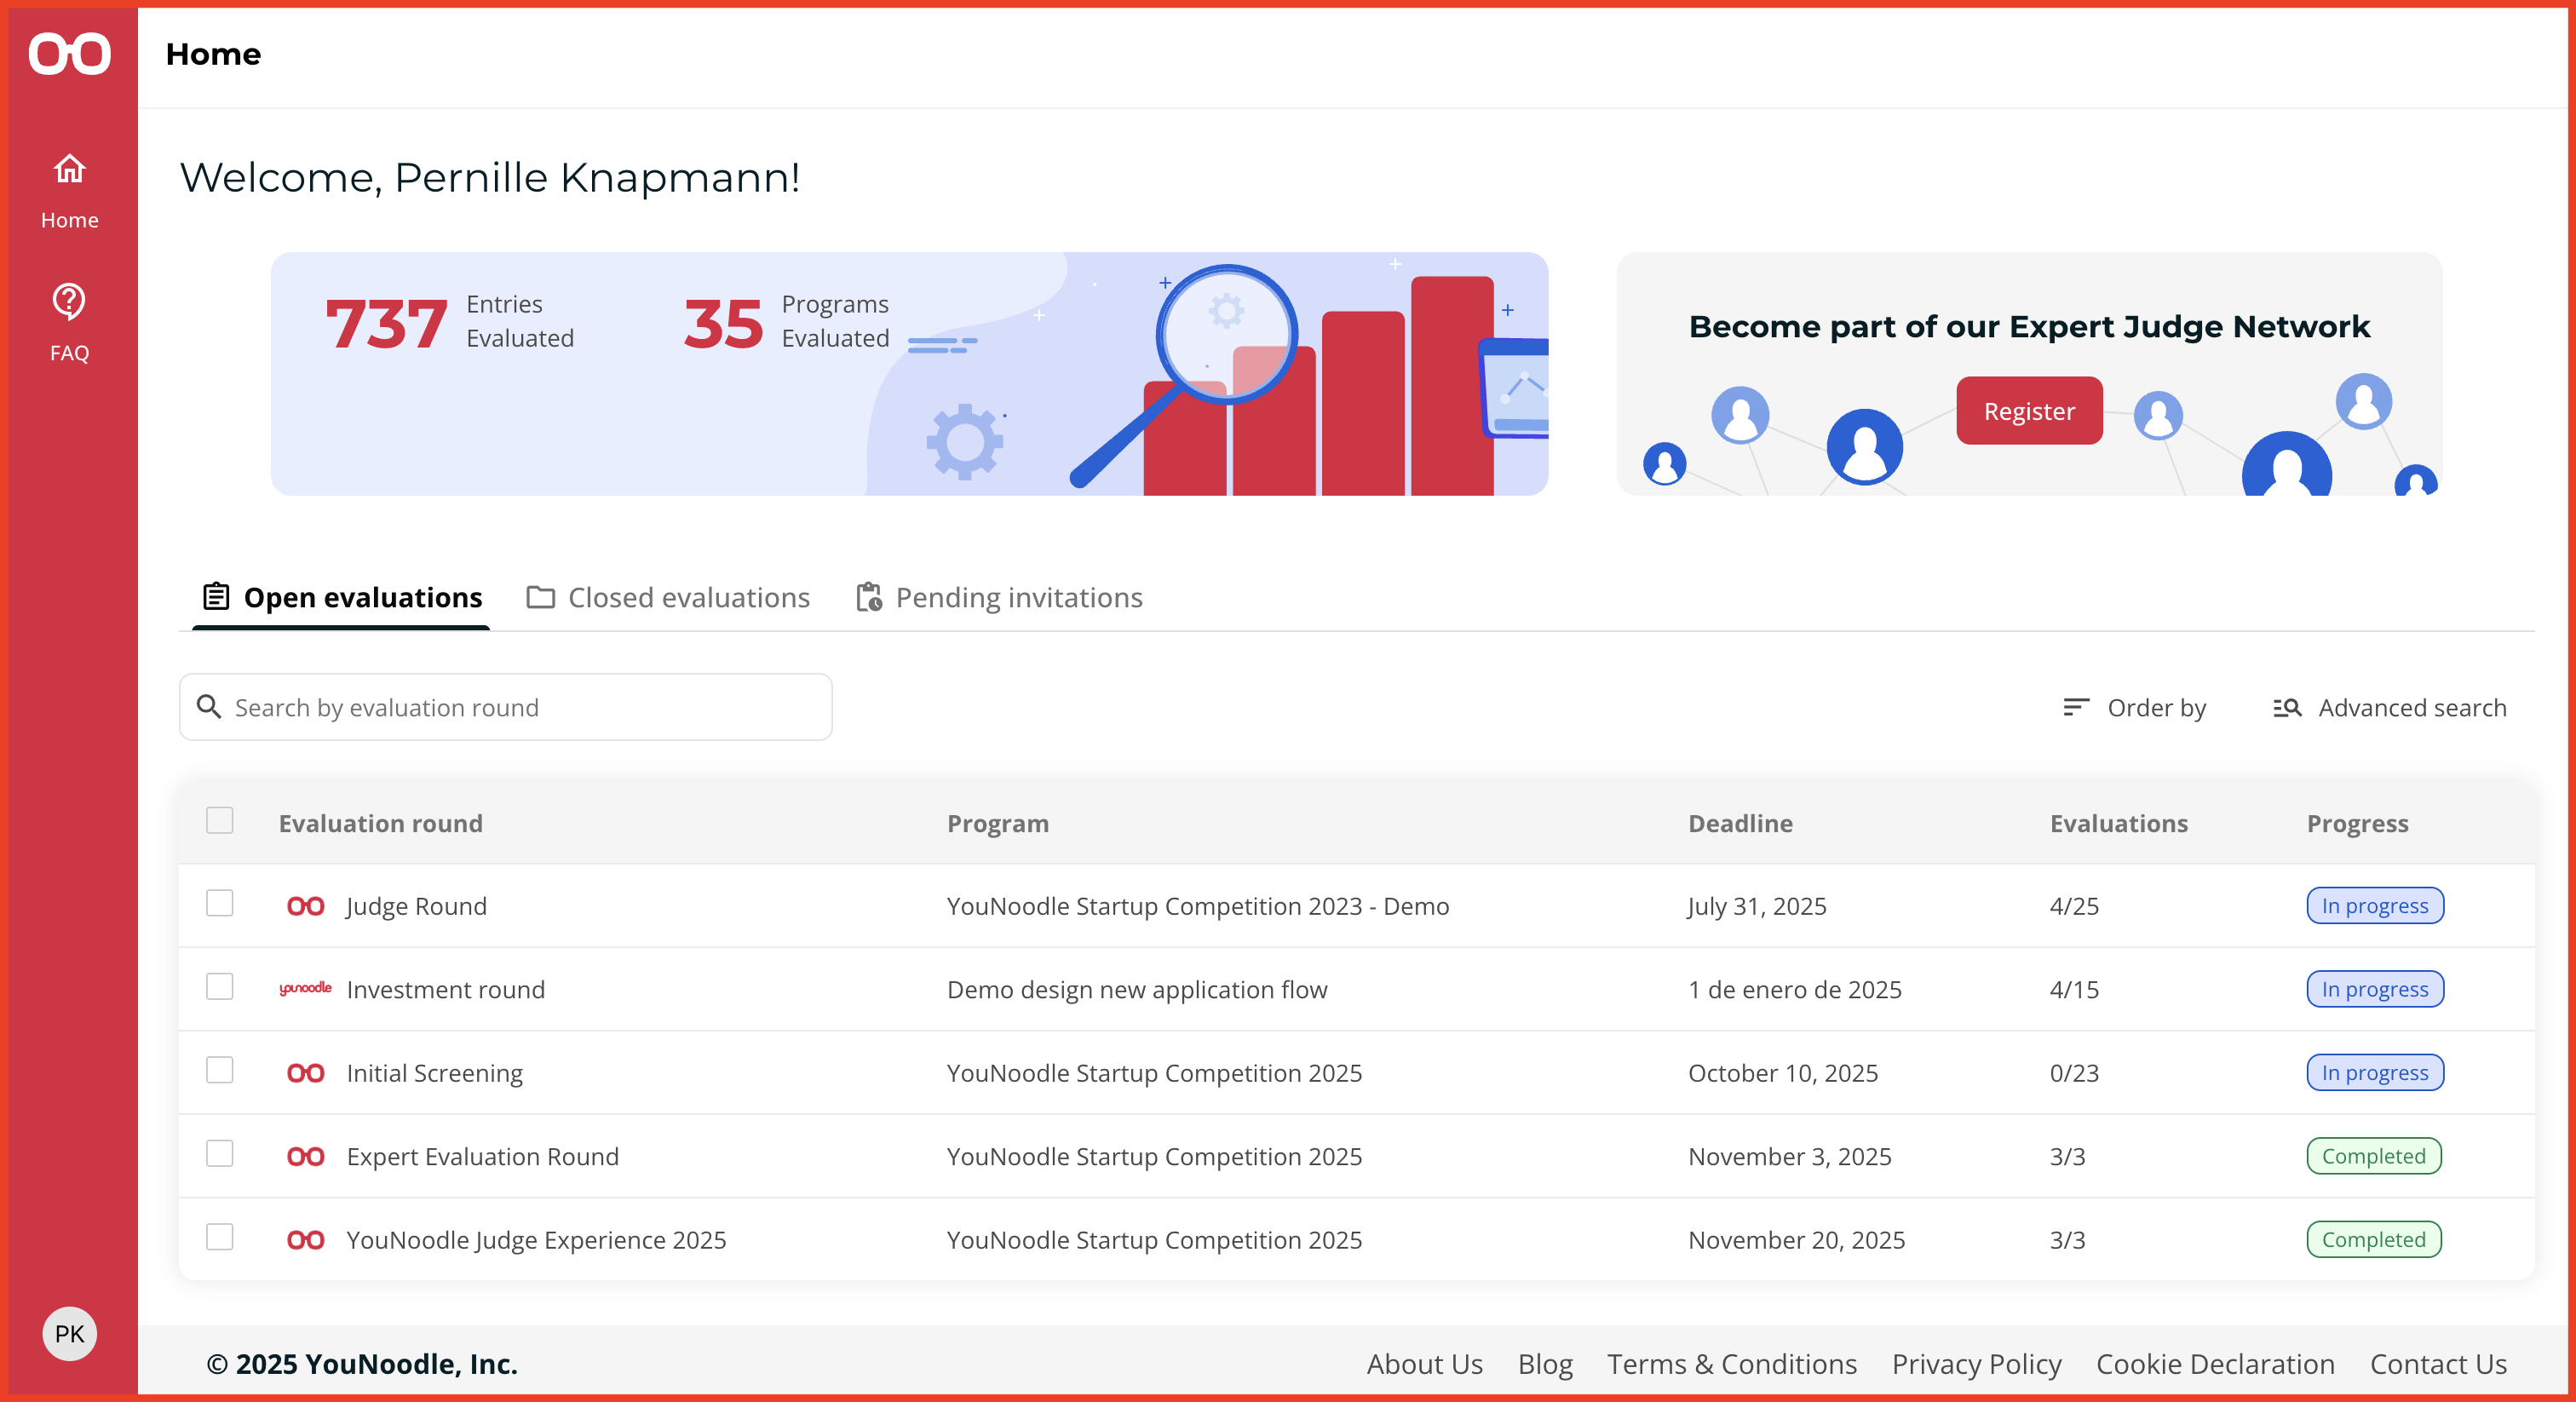The height and width of the screenshot is (1402, 2576).
Task: Click the search magnifier icon
Action: tap(209, 707)
